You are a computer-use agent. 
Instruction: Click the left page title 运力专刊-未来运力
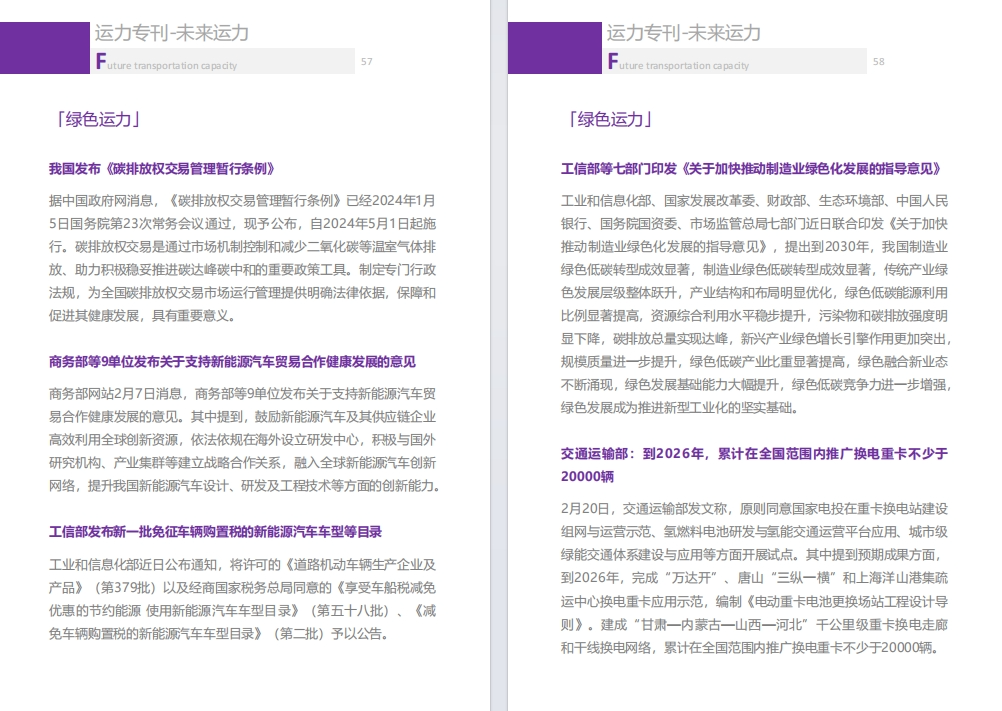point(172,33)
